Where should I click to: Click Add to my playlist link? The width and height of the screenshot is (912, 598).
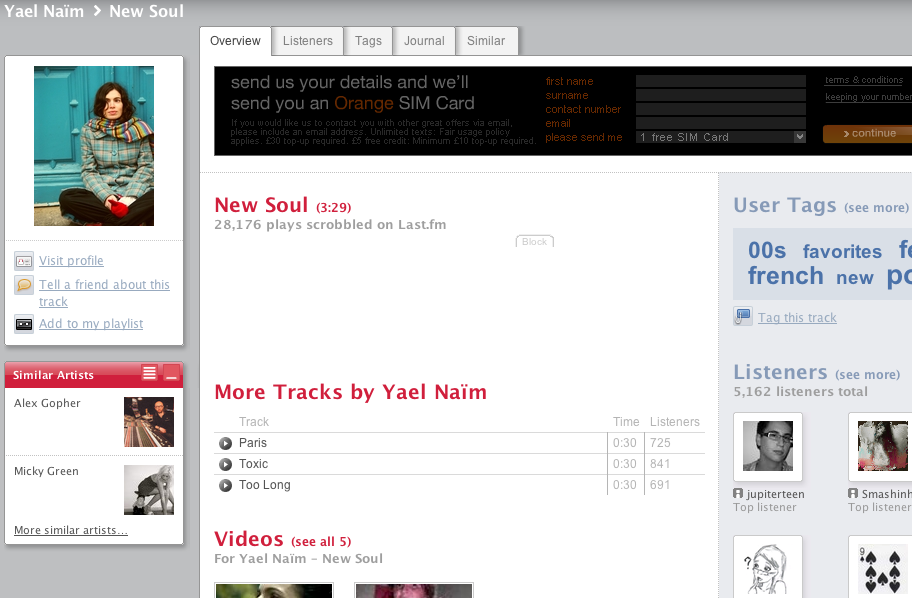[x=91, y=323]
